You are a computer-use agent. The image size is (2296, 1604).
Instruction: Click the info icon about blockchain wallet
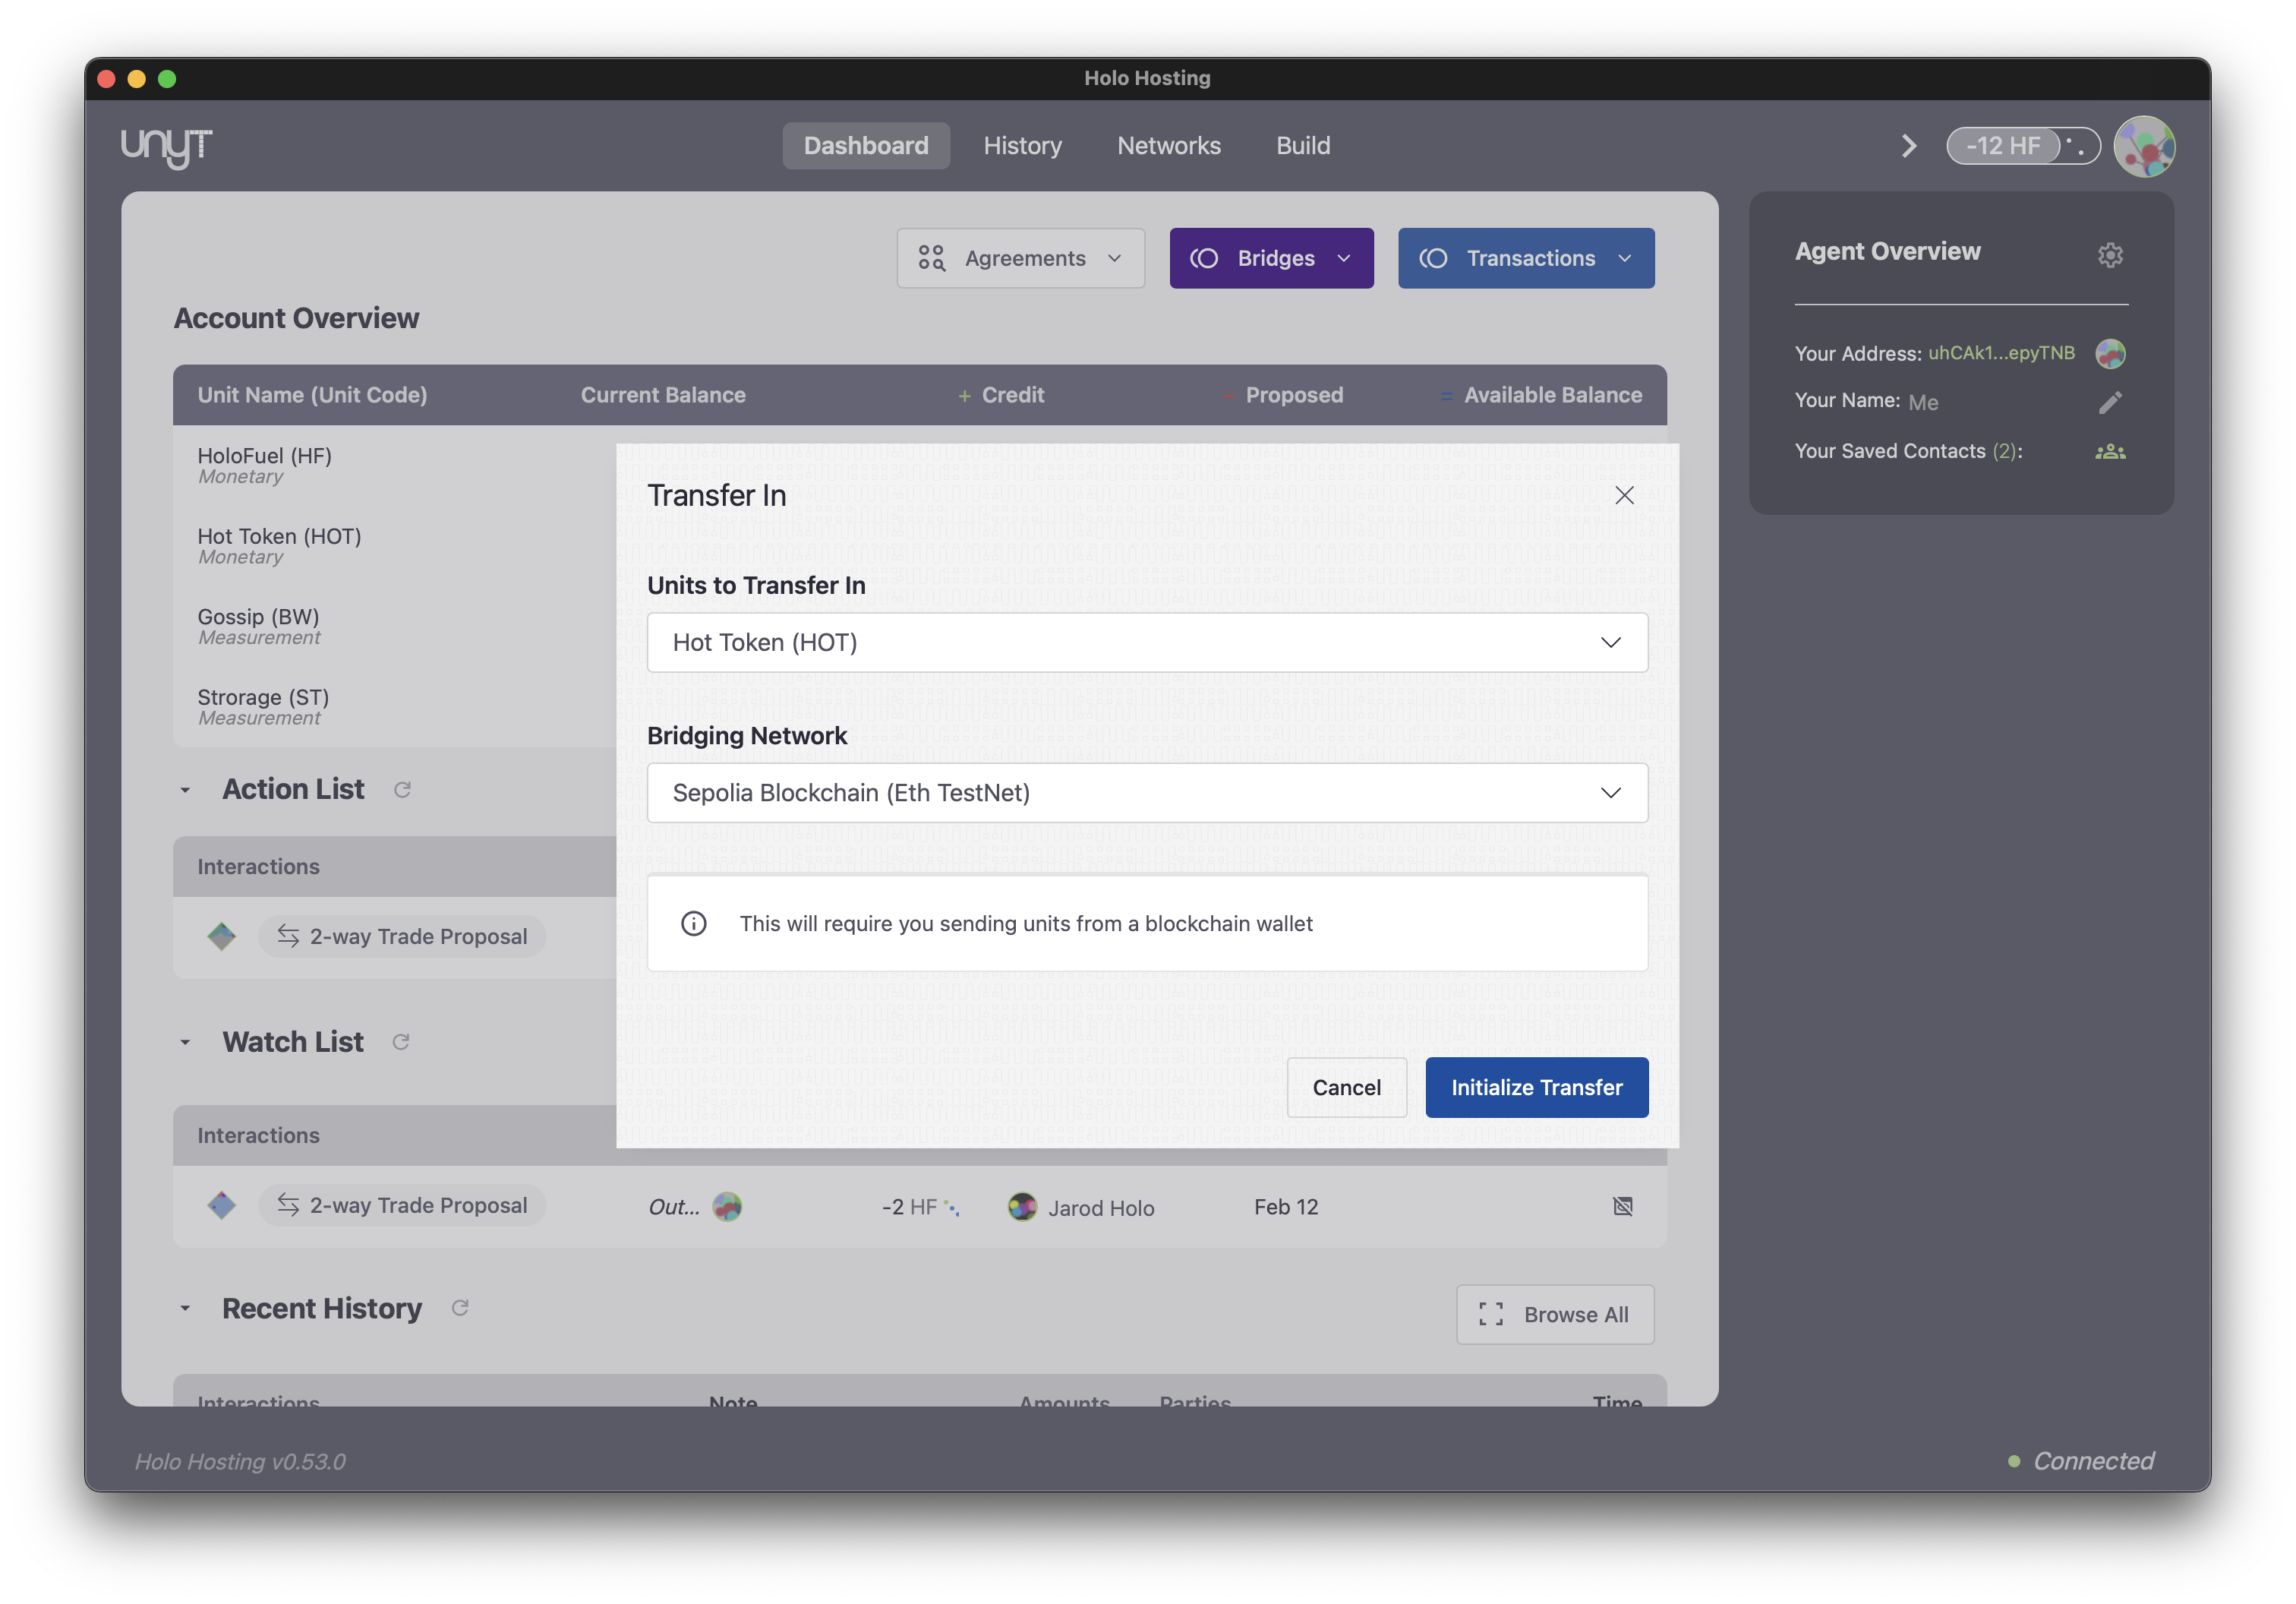[x=694, y=923]
